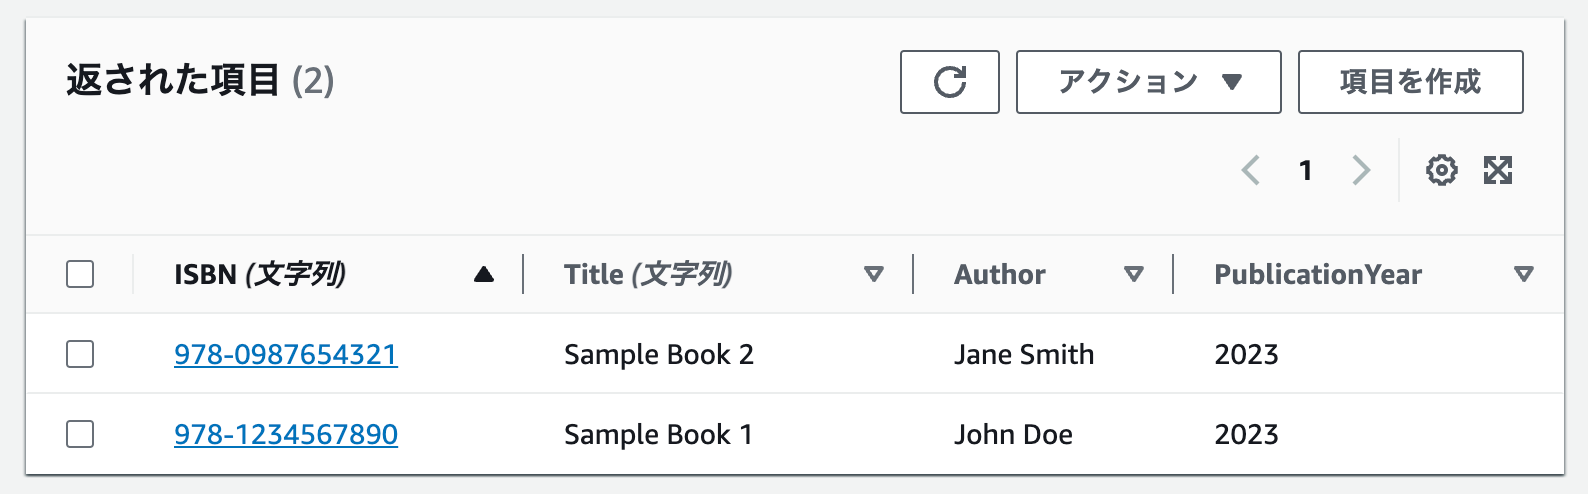Expand table to full screen view
This screenshot has width=1588, height=494.
click(x=1498, y=170)
